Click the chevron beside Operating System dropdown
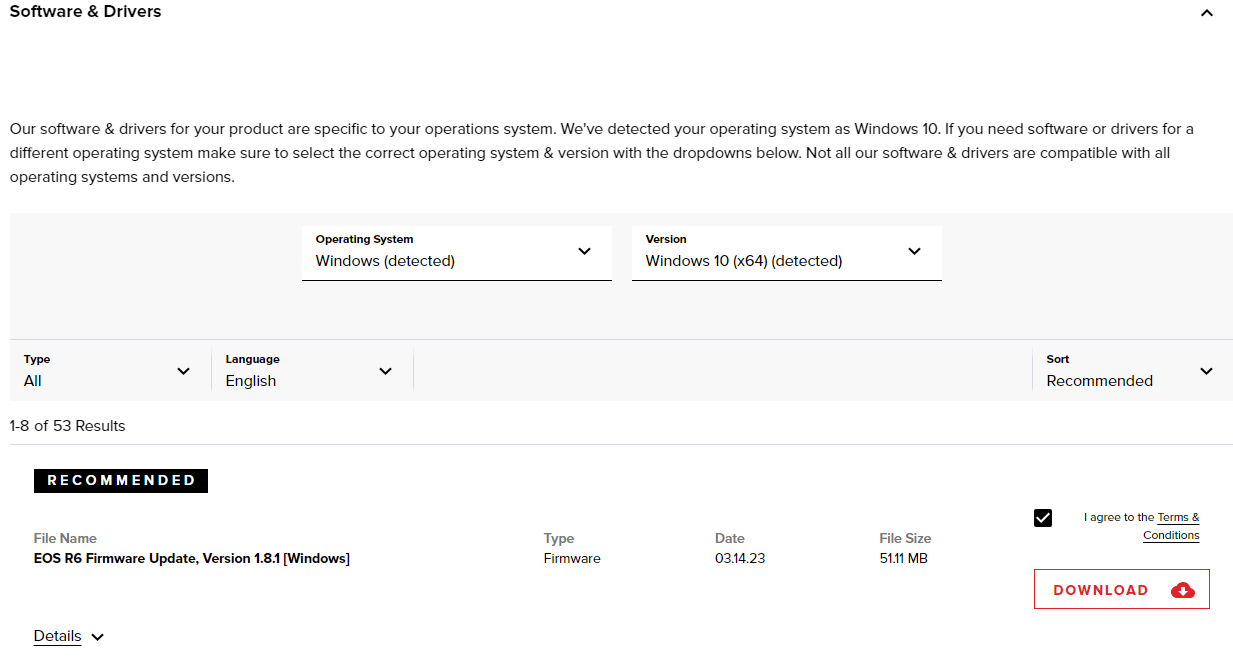Viewport: 1233px width, 668px height. pyautogui.click(x=584, y=252)
